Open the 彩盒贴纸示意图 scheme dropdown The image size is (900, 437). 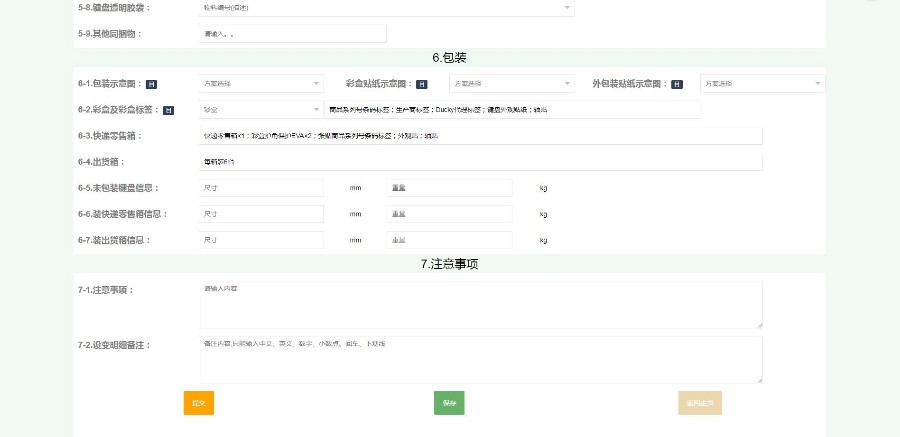tap(511, 84)
